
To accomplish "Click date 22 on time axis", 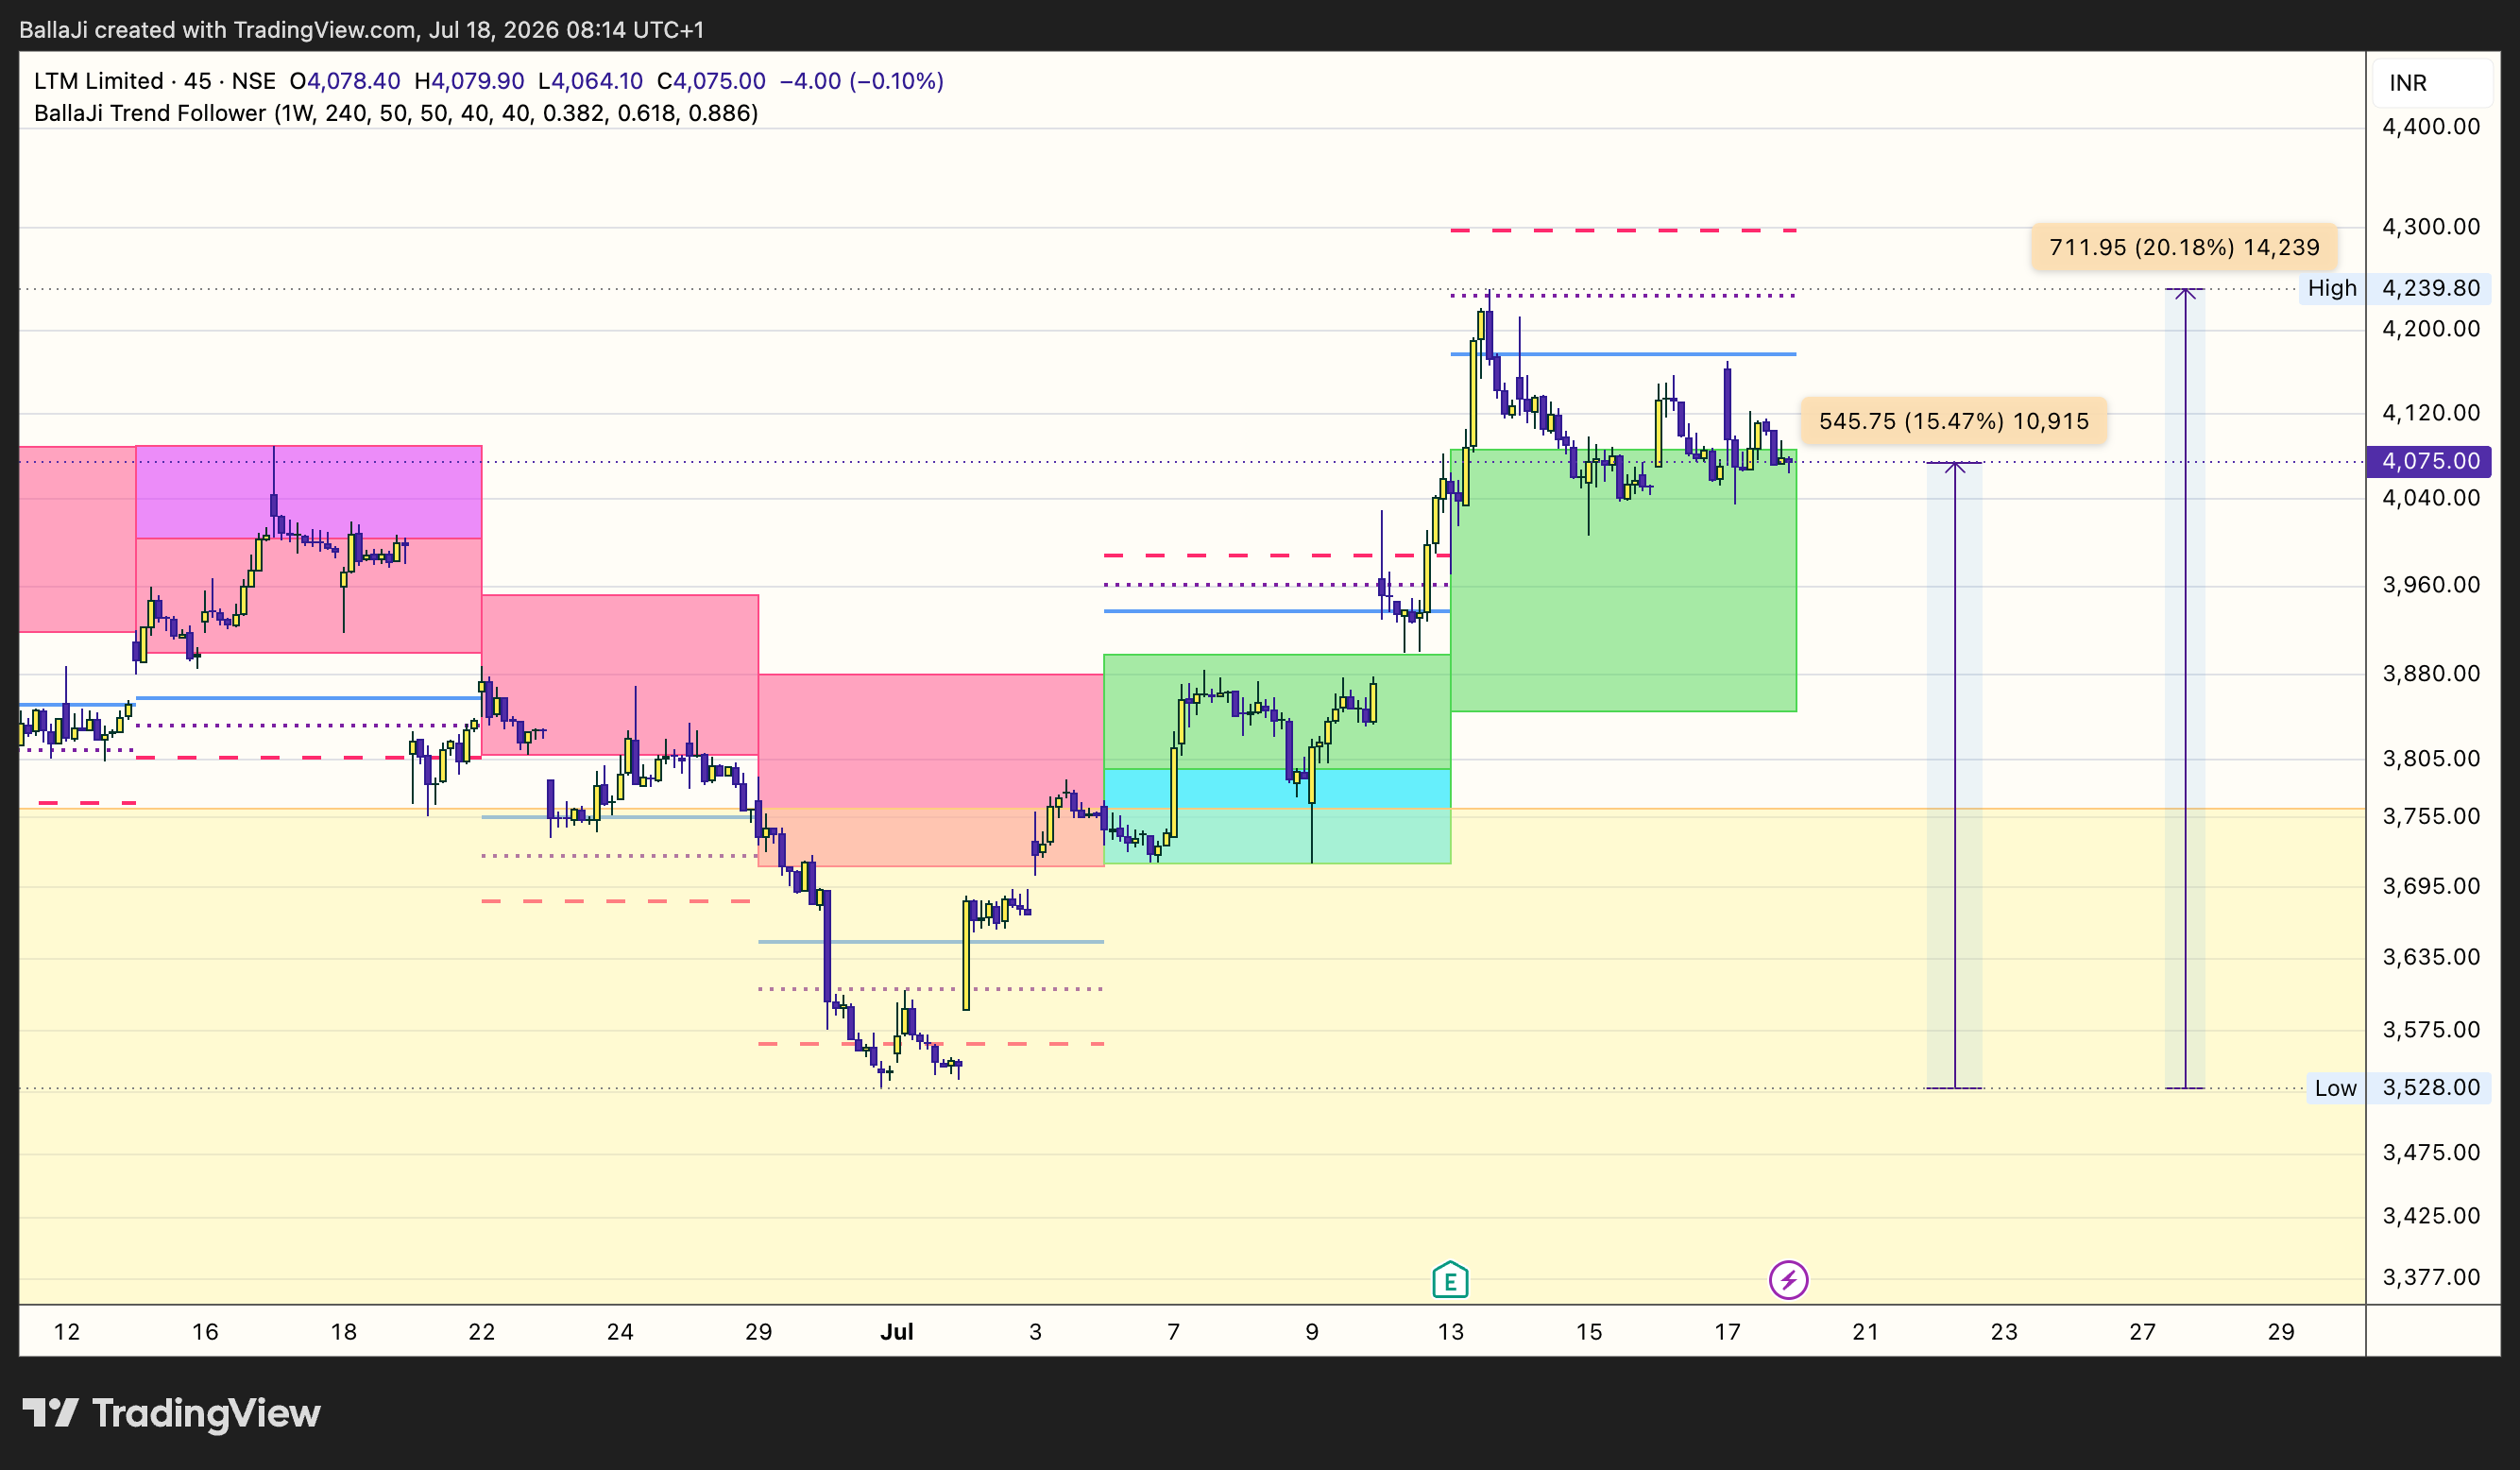I will [x=482, y=1332].
